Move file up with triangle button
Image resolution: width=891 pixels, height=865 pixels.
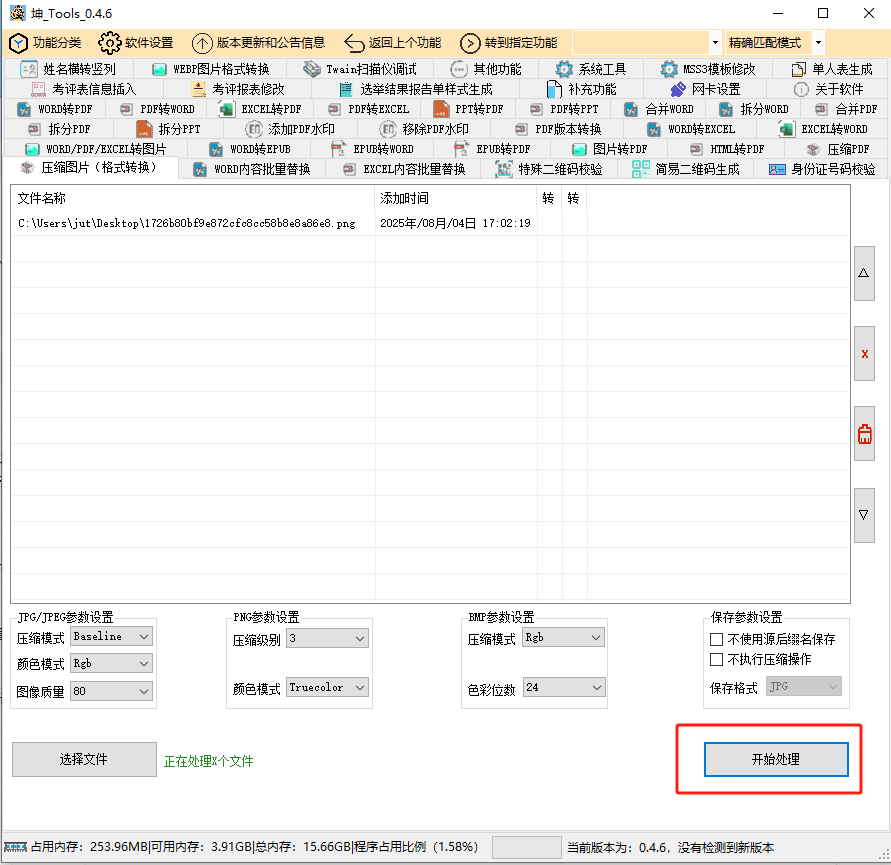864,272
